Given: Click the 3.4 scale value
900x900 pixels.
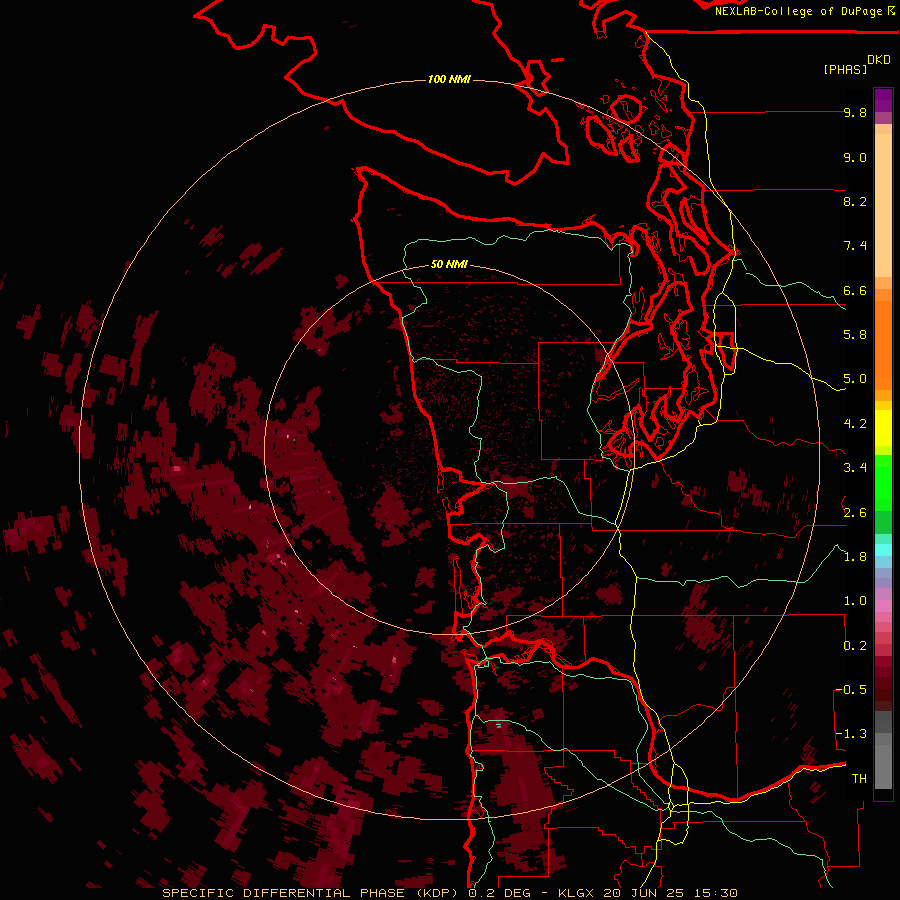Looking at the screenshot, I should pyautogui.click(x=855, y=468).
